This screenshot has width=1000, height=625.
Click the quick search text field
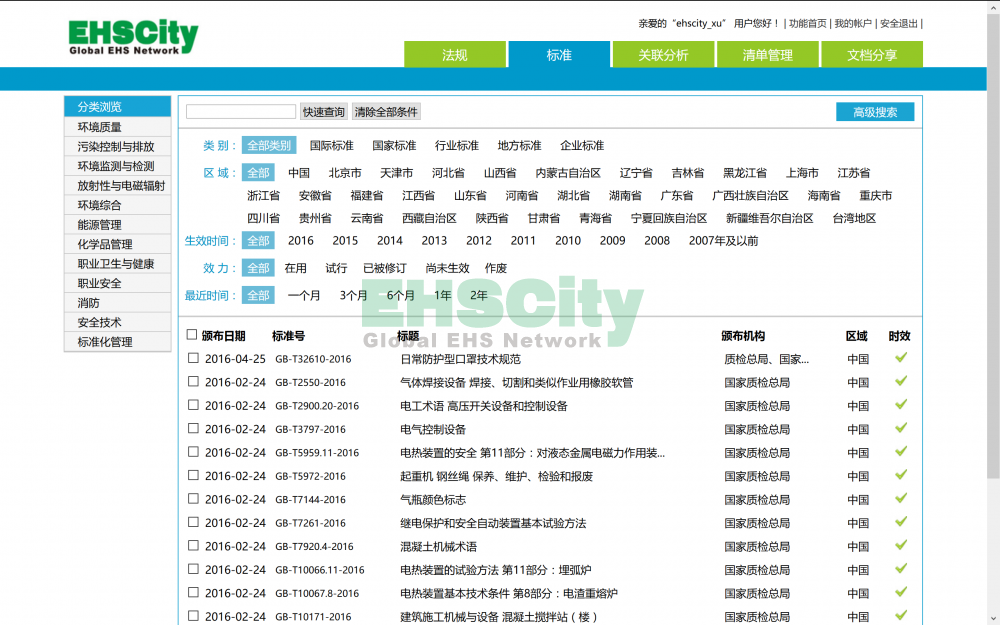[241, 112]
